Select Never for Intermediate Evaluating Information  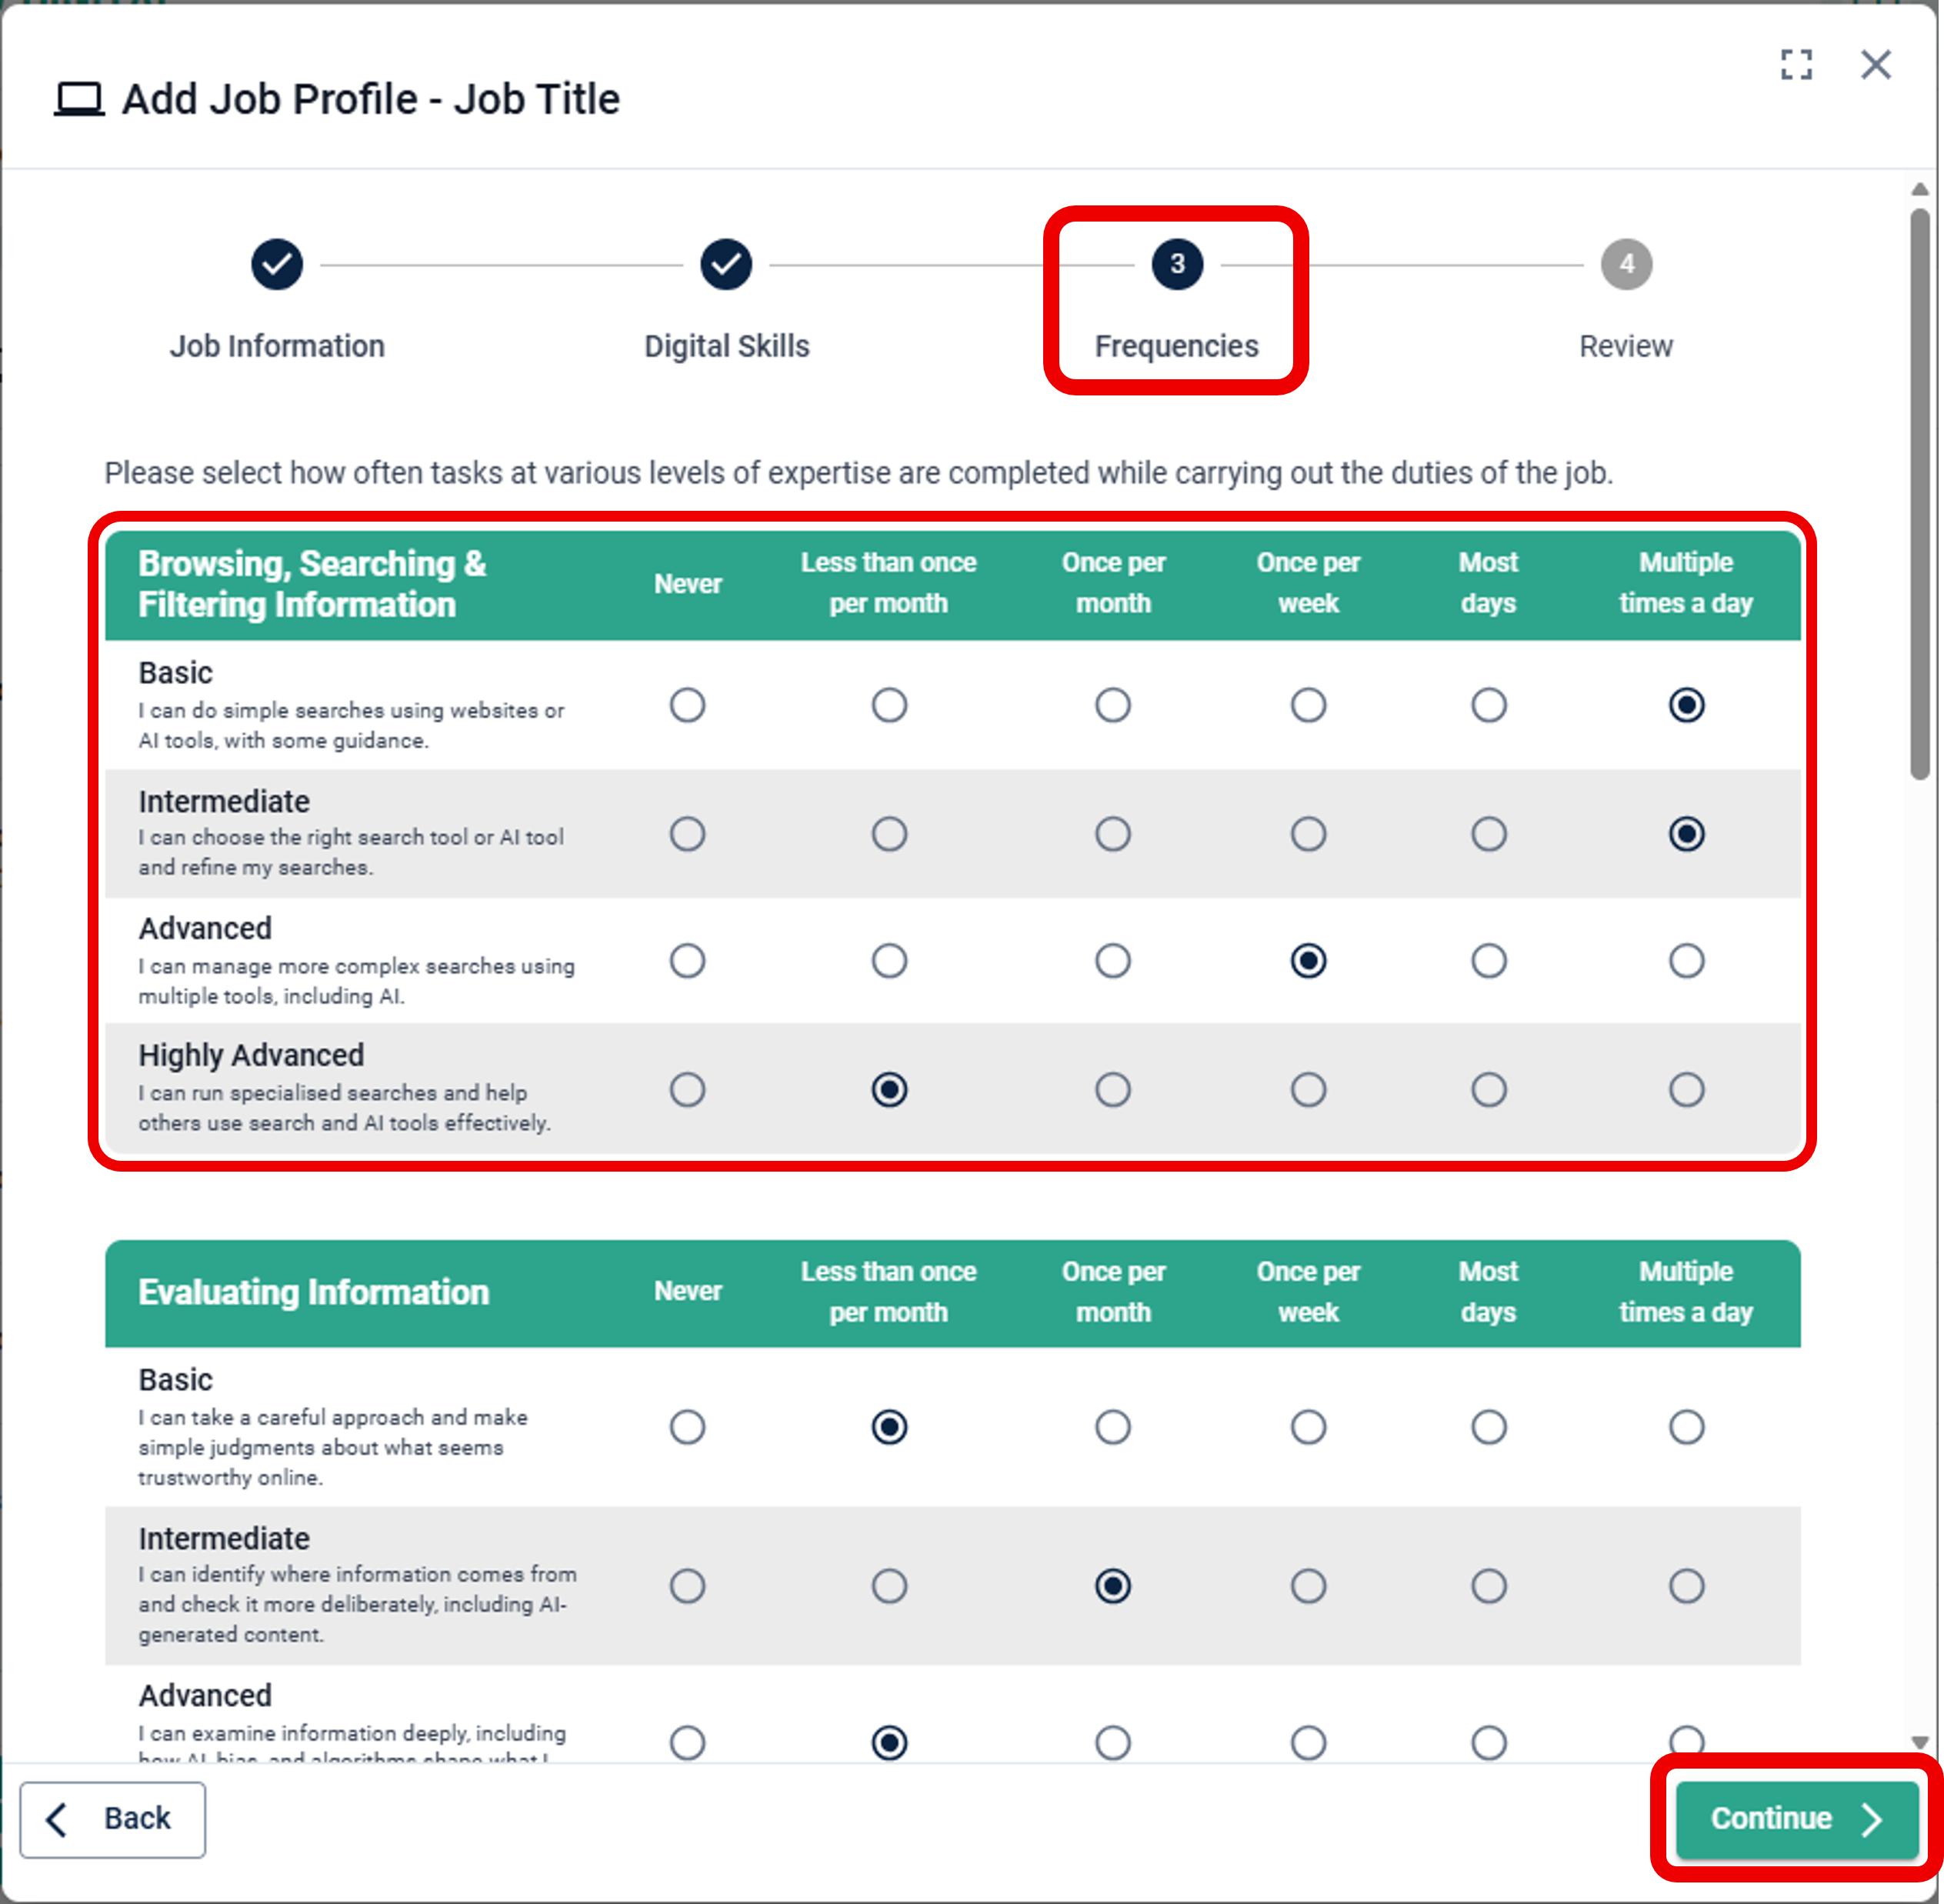tap(687, 1586)
